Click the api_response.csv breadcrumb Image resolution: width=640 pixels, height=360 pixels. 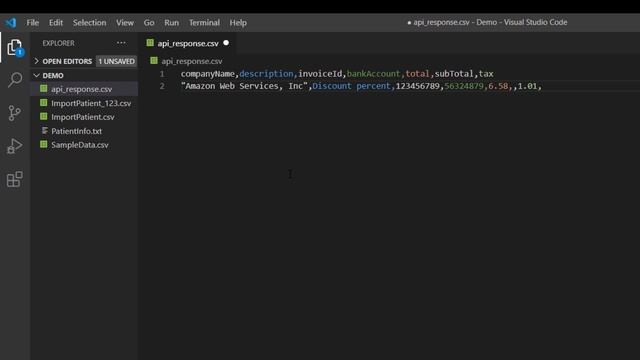point(192,61)
